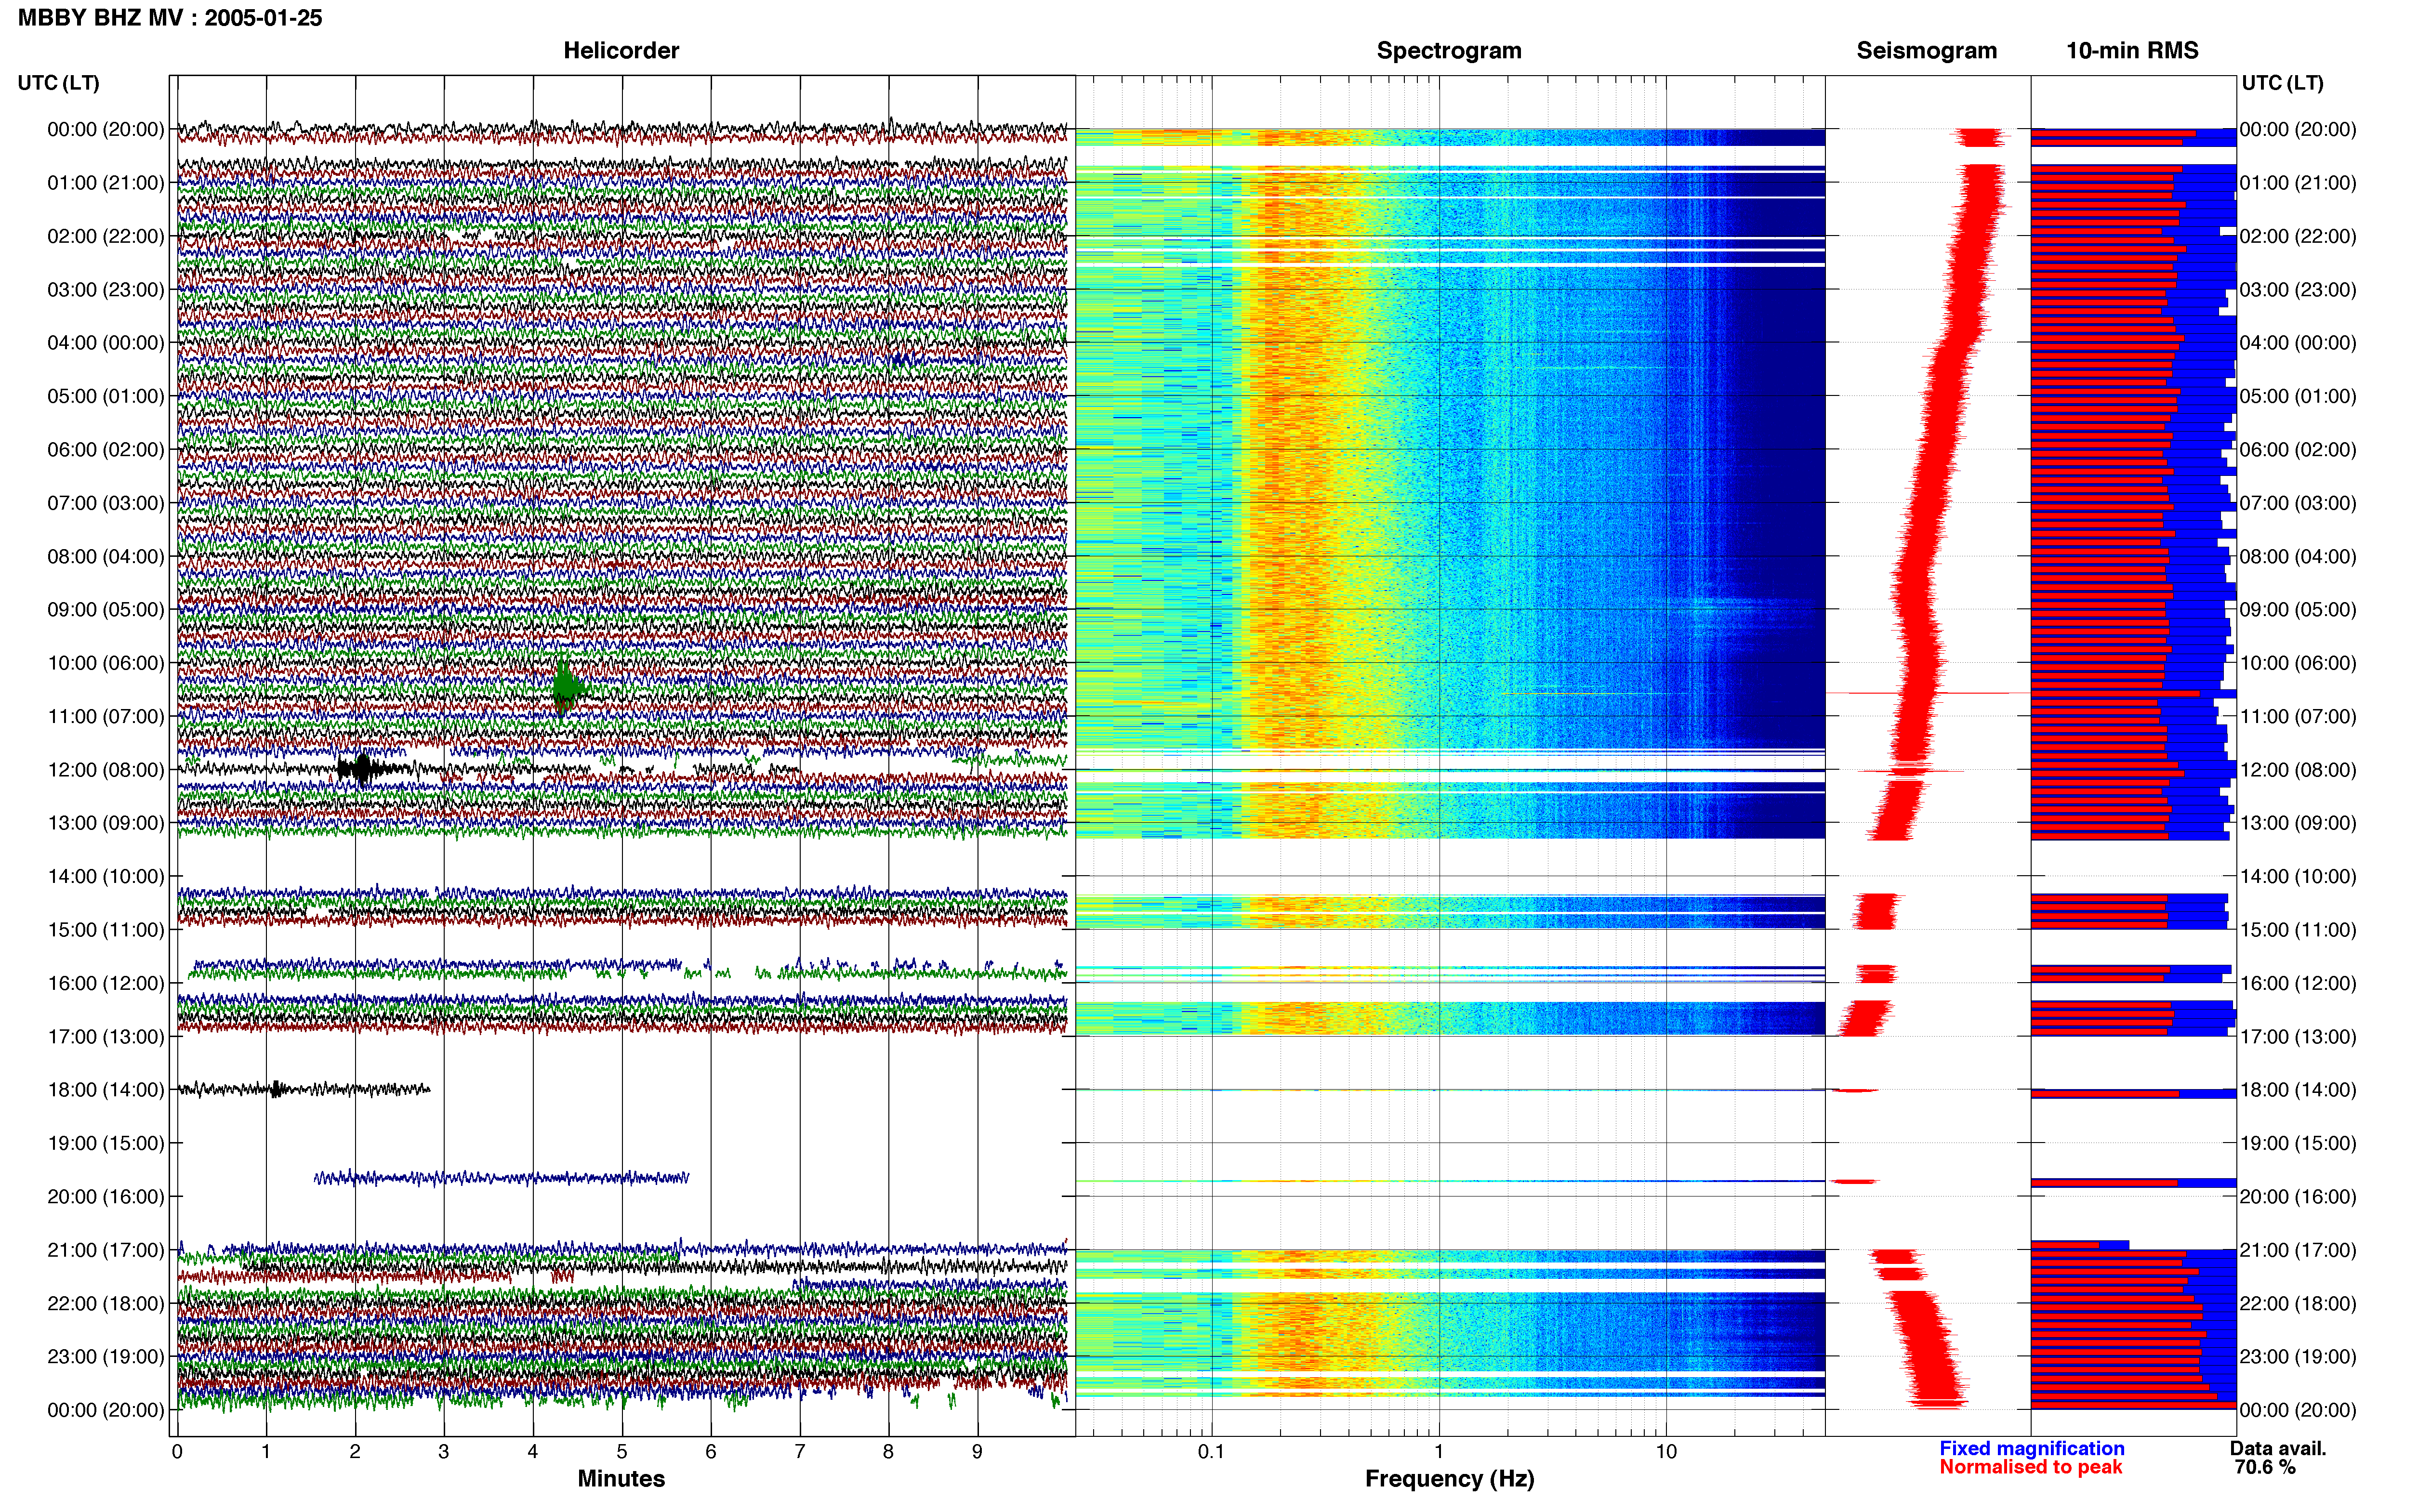Click the left '03:00 (23:00)' time label
This screenshot has height=1512, width=2418.
(x=106, y=290)
